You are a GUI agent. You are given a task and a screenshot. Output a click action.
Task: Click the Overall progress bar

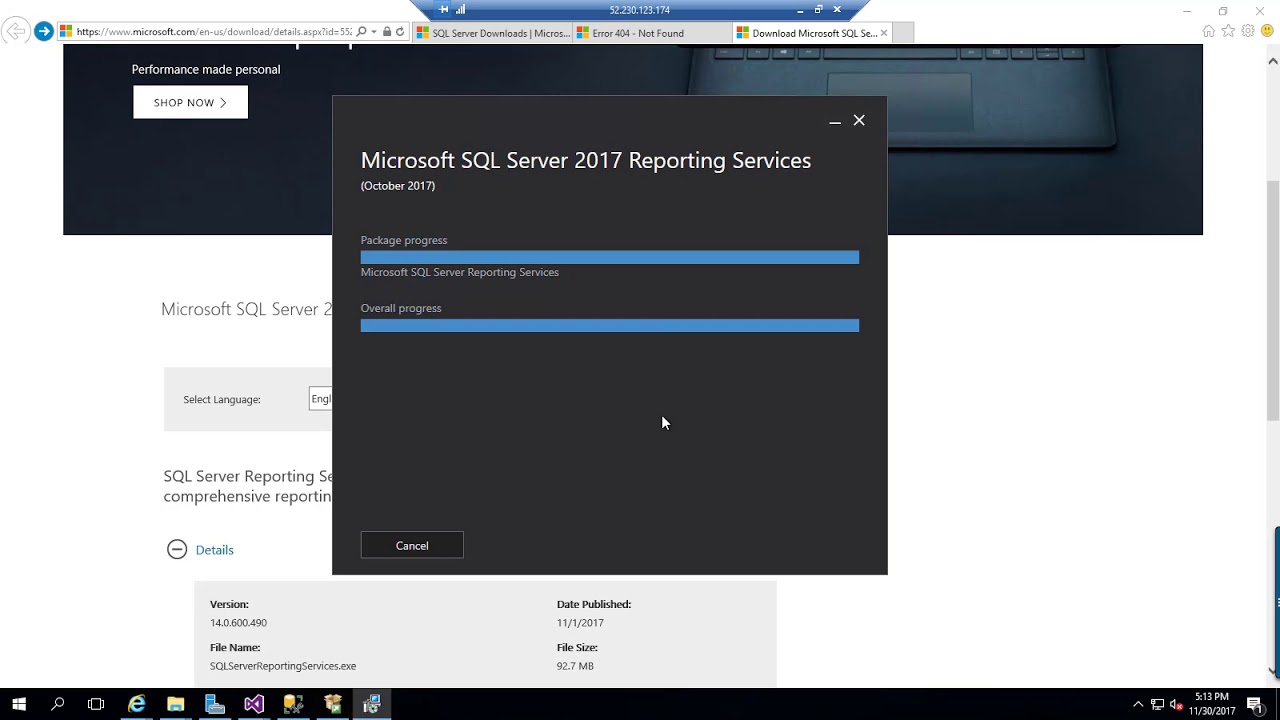coord(609,325)
